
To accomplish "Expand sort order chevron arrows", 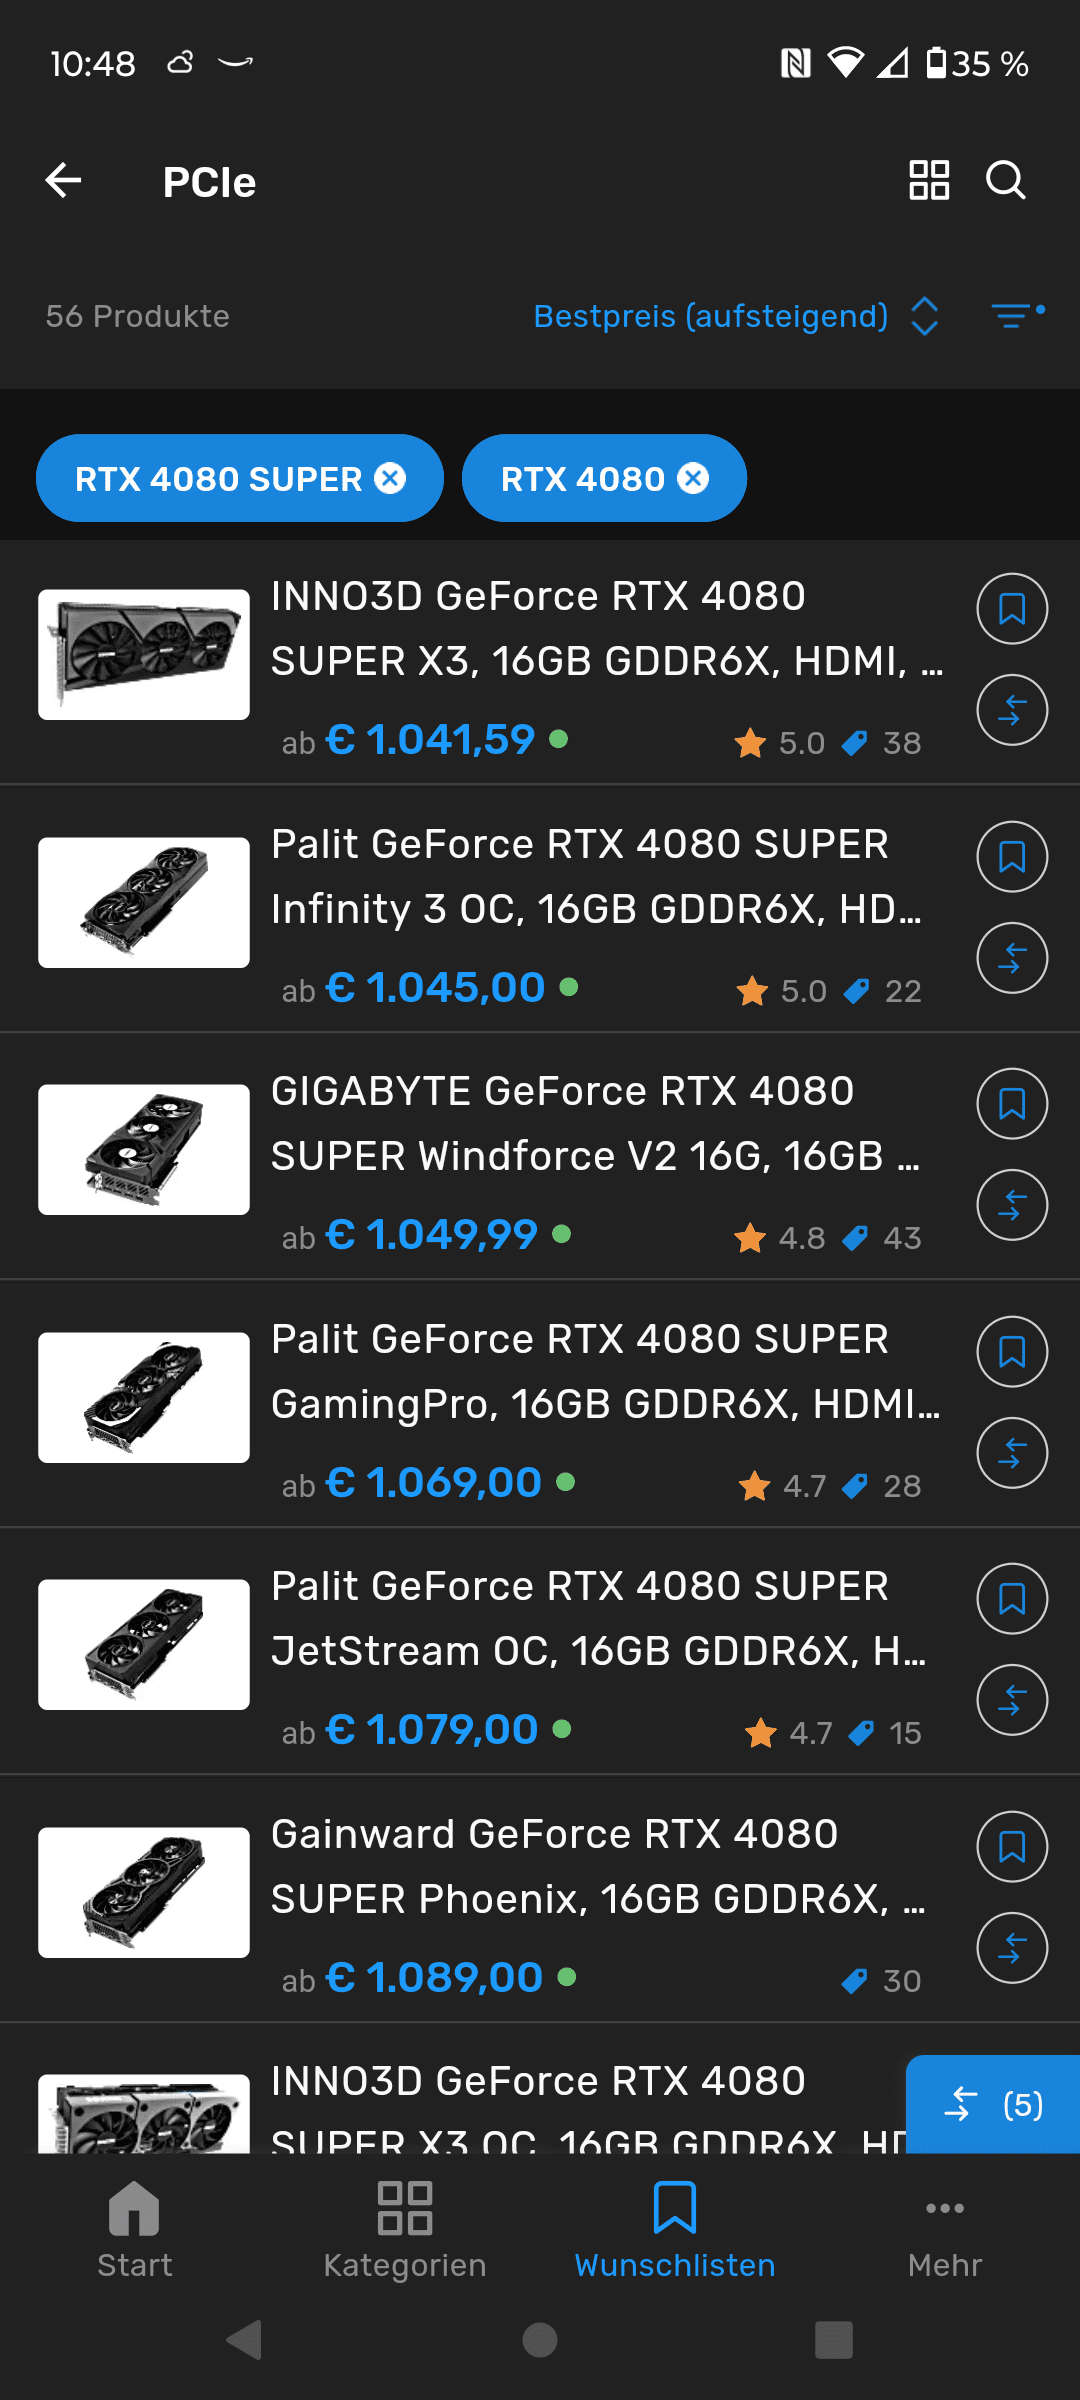I will click(925, 316).
